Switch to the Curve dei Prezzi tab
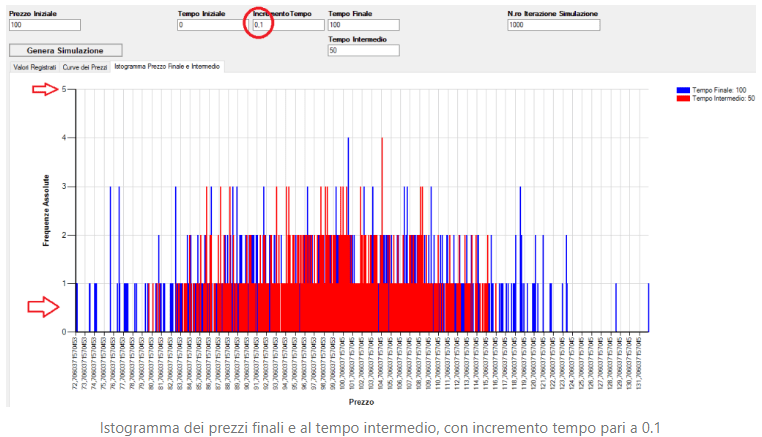This screenshot has height=437, width=762. pyautogui.click(x=85, y=66)
